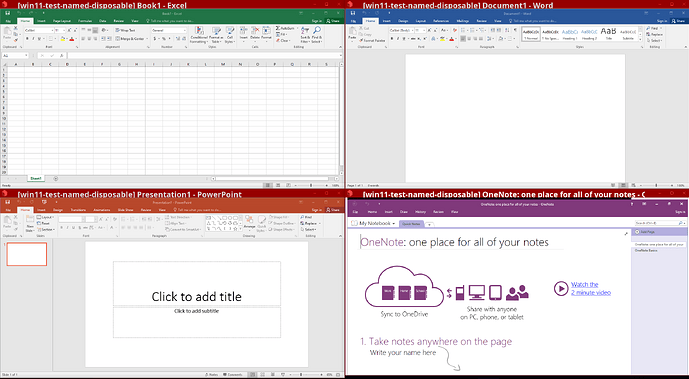Click Share icon in PowerPoint
Image resolution: width=689 pixels, height=379 pixels.
(x=333, y=210)
